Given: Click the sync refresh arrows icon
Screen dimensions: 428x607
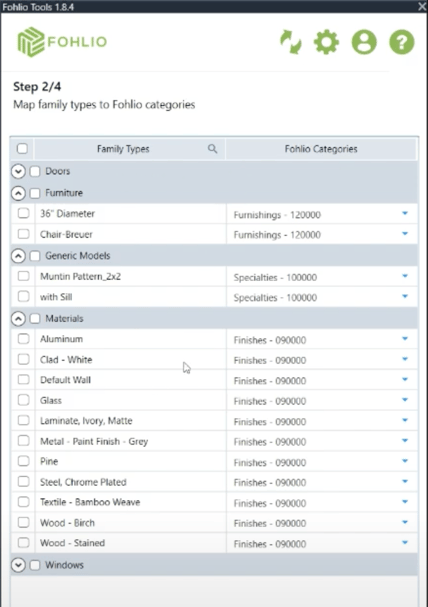Looking at the screenshot, I should click(x=291, y=42).
